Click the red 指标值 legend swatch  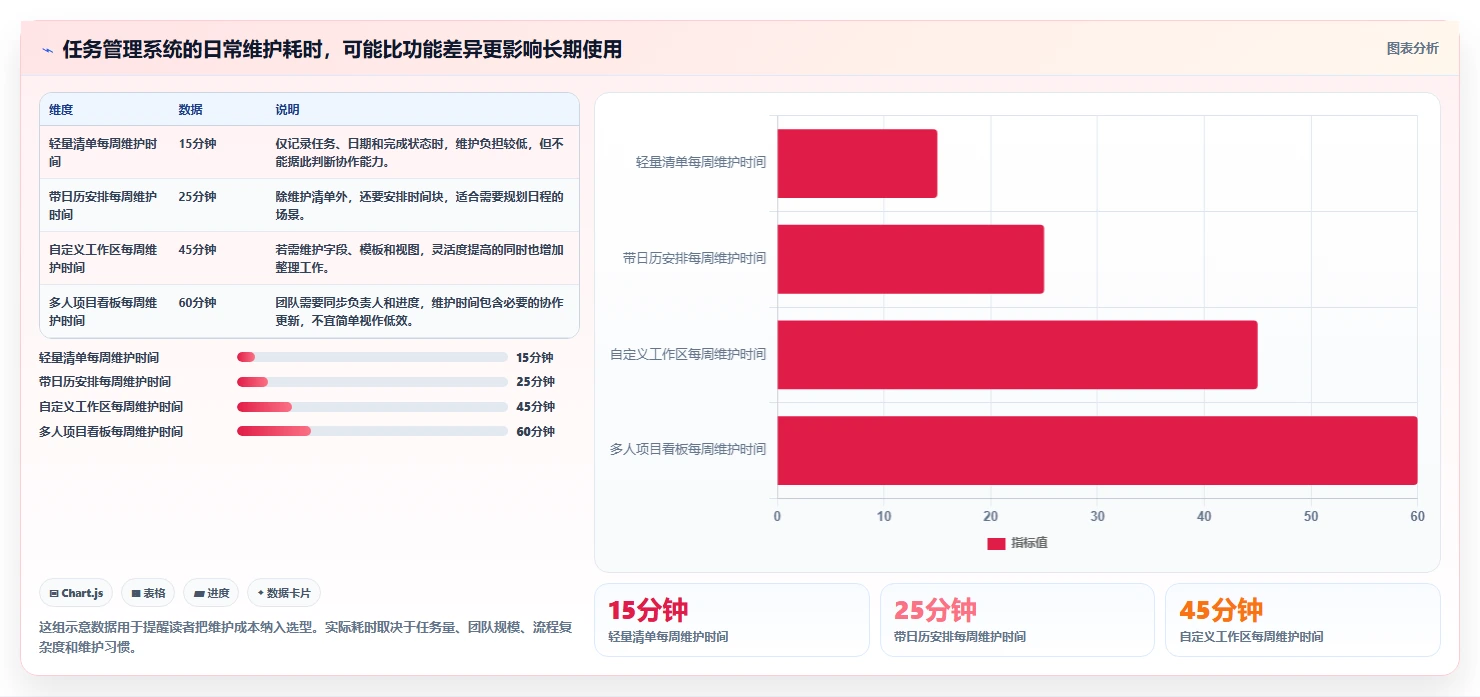coord(996,543)
